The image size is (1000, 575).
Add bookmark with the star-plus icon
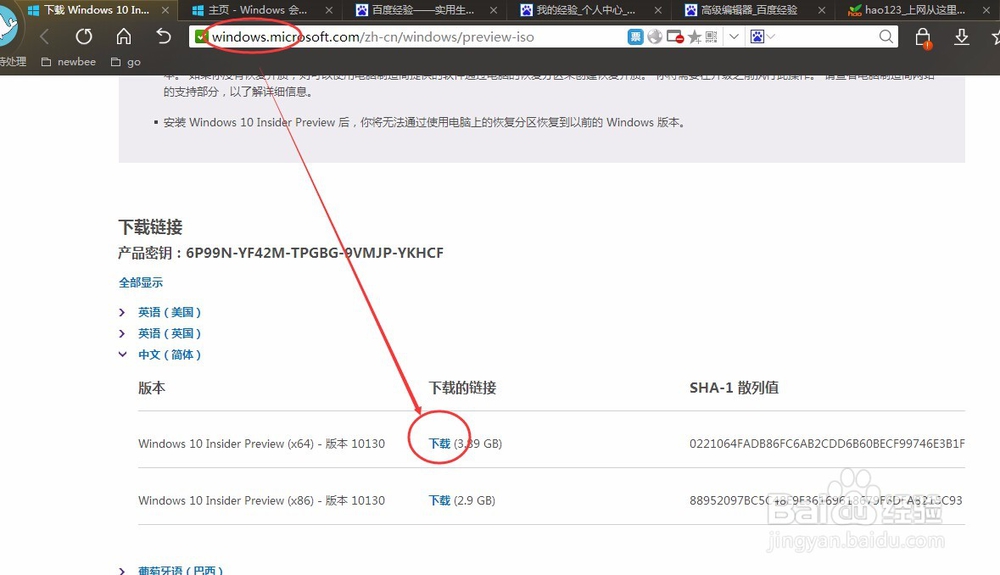695,37
